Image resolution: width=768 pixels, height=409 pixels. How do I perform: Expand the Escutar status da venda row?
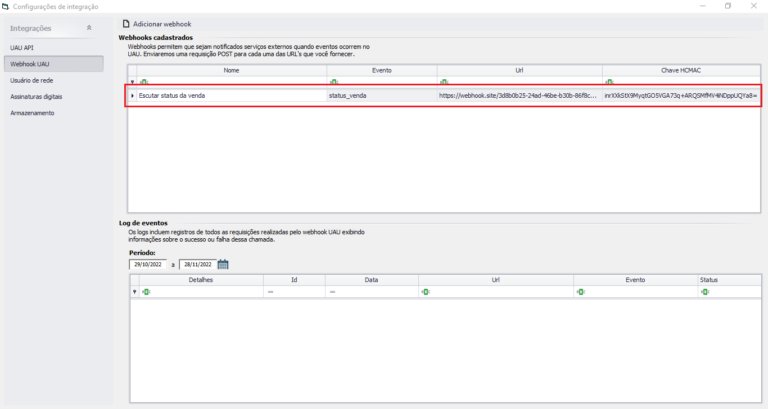[133, 95]
